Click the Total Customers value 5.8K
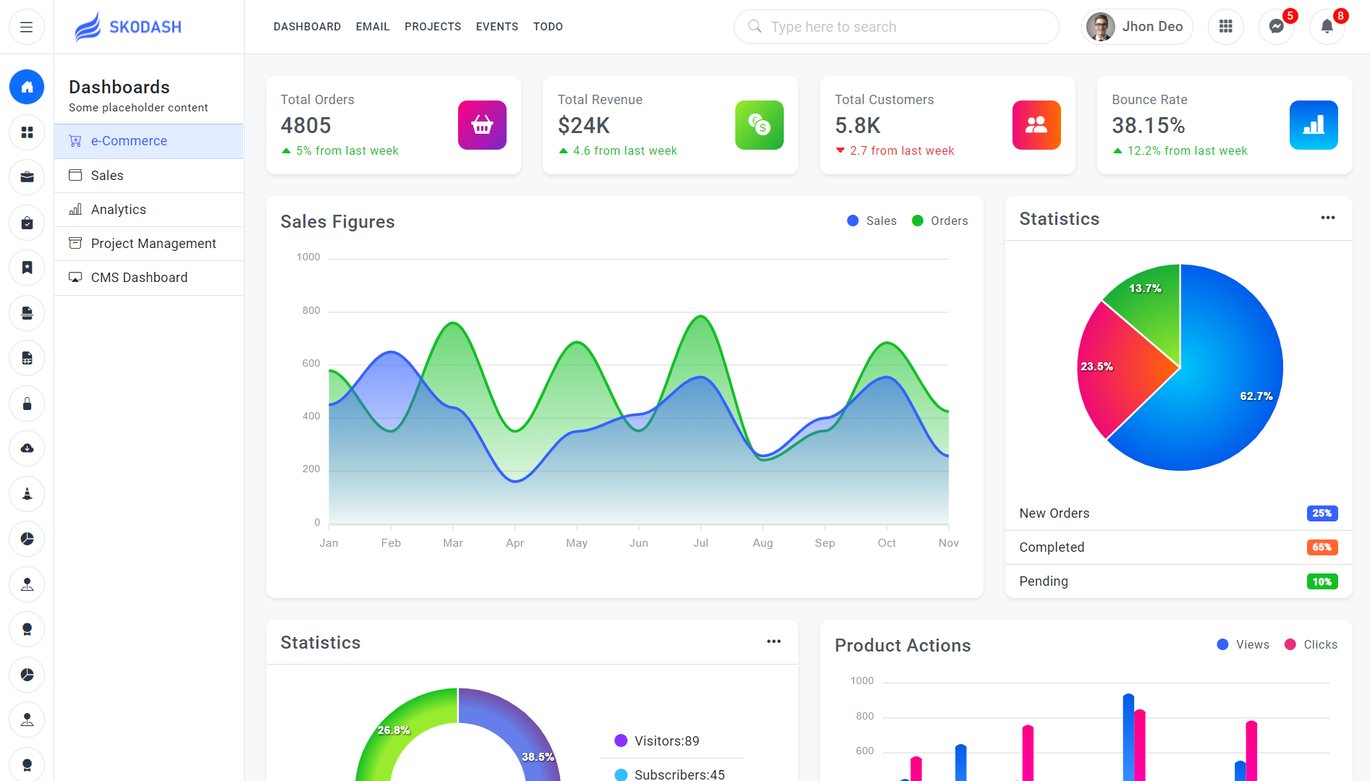This screenshot has width=1370, height=781. point(858,125)
